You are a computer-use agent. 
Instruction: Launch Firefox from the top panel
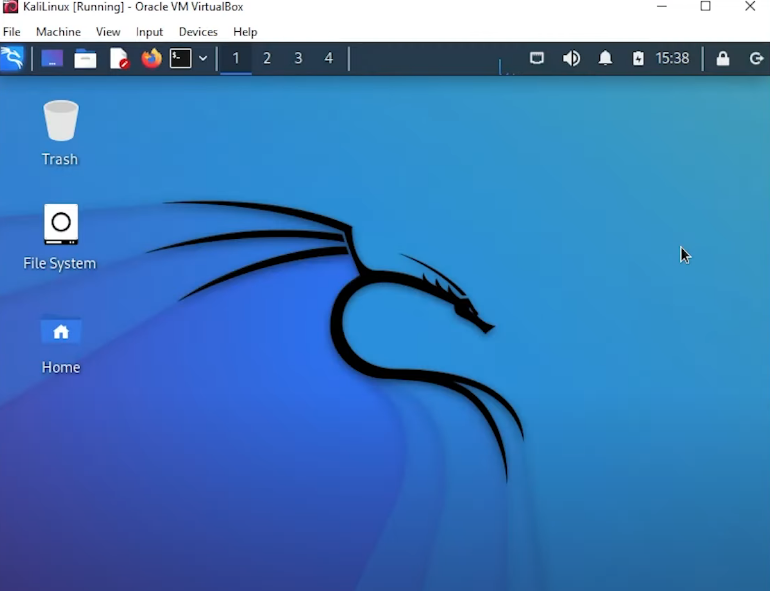pos(151,58)
